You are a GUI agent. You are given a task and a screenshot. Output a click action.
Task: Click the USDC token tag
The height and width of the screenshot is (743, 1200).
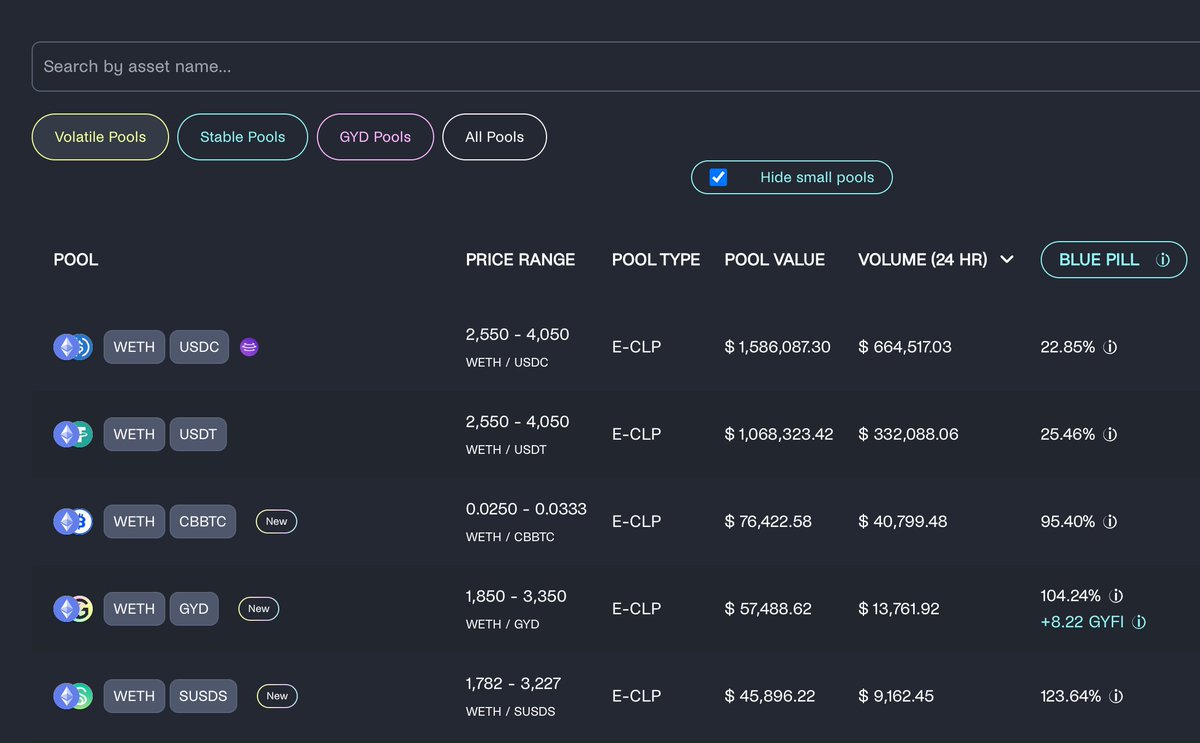pos(199,347)
